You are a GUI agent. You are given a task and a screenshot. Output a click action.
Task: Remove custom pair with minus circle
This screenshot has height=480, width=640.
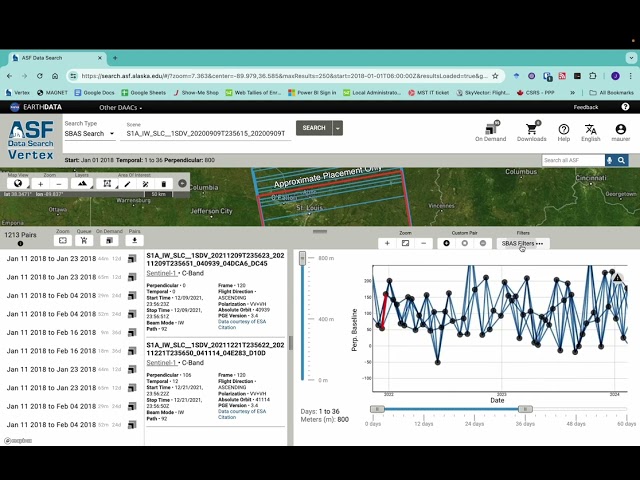[483, 243]
